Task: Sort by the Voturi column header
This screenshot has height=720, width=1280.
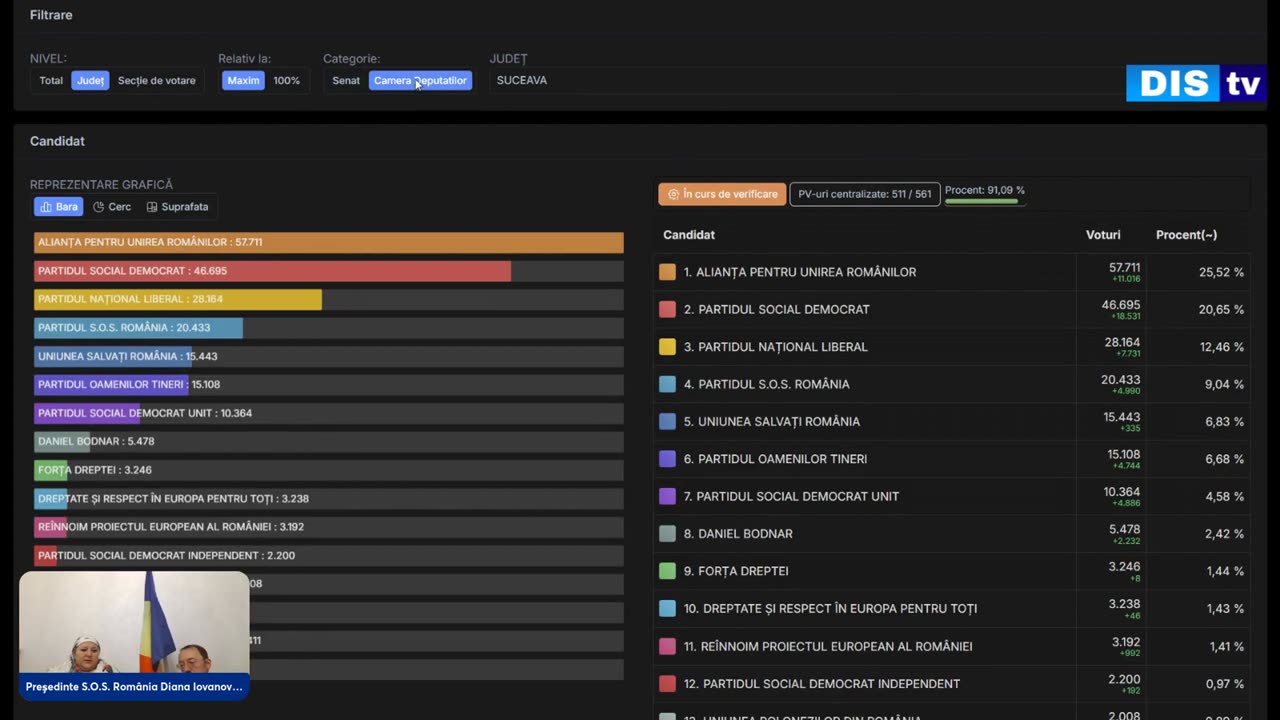Action: click(1103, 235)
